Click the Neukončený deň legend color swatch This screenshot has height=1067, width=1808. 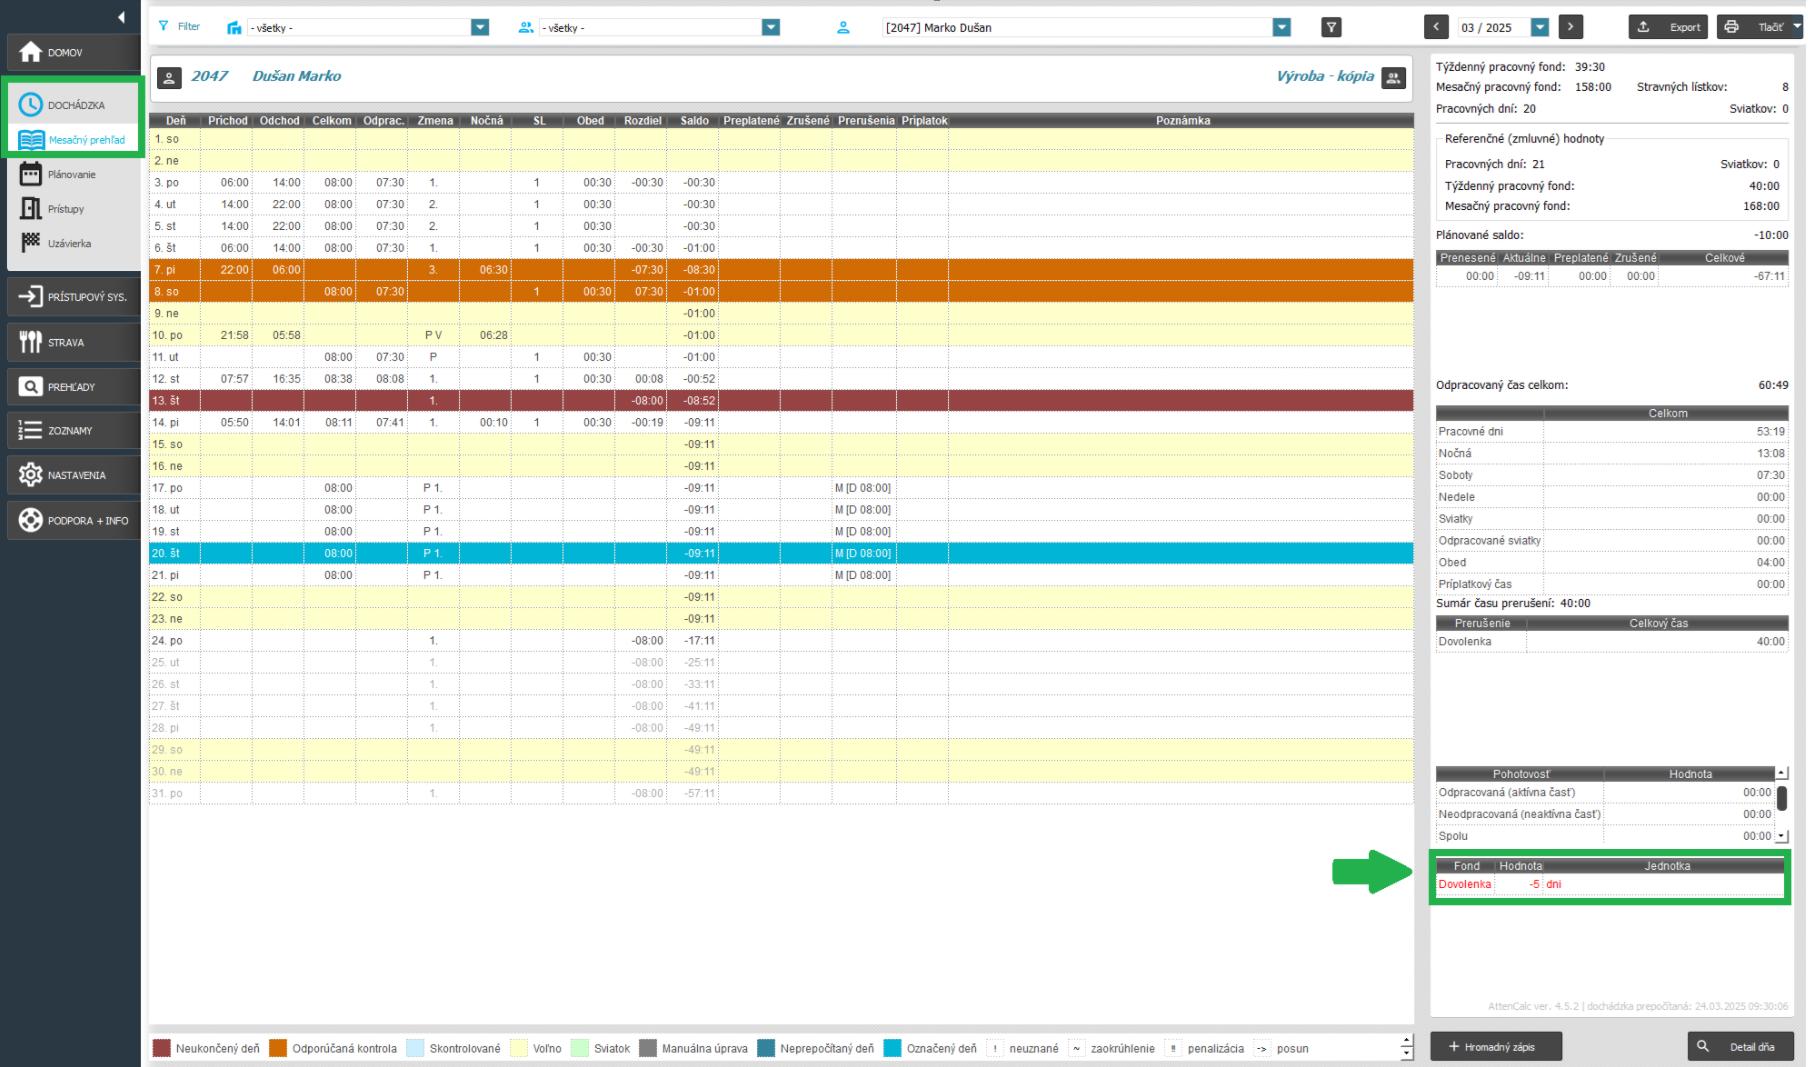click(161, 1049)
